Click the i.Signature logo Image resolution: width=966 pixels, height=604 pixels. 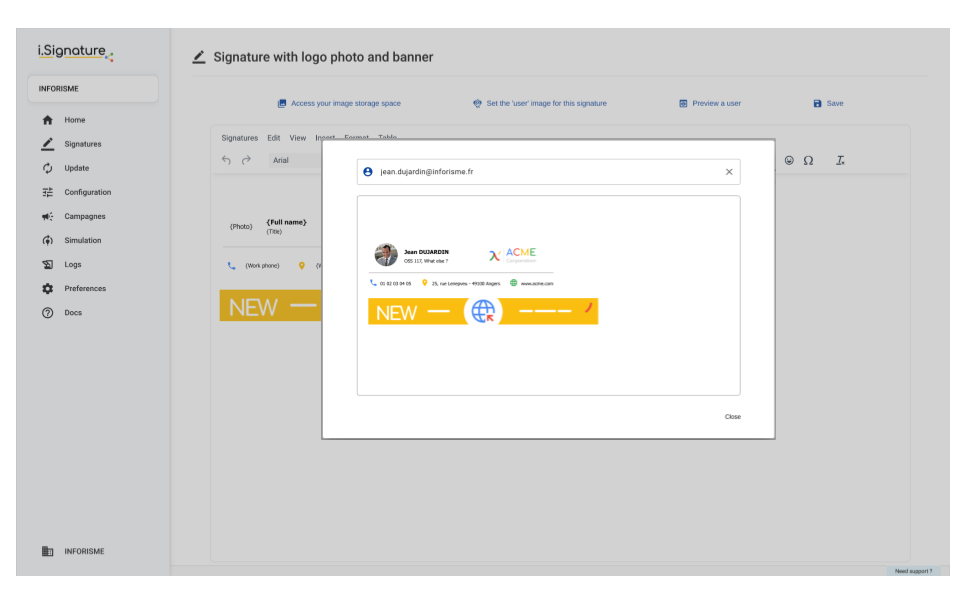point(76,52)
